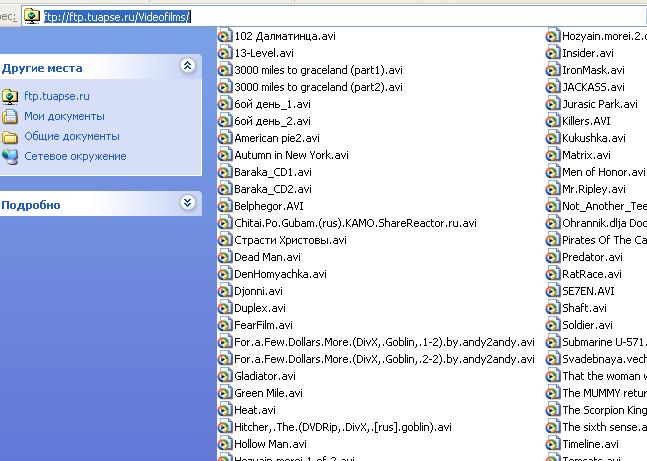647x461 pixels.
Task: Open Сетевое окружение link
Action: (75, 156)
